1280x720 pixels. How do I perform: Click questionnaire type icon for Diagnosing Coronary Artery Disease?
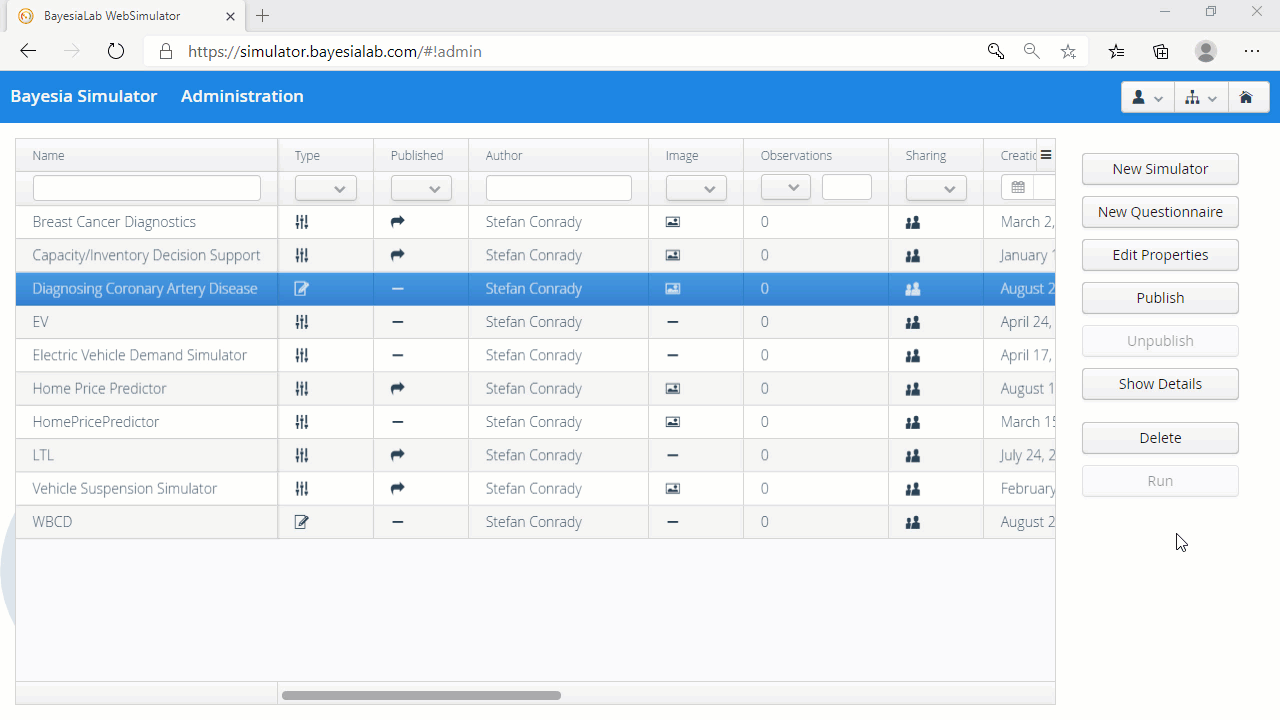click(302, 289)
